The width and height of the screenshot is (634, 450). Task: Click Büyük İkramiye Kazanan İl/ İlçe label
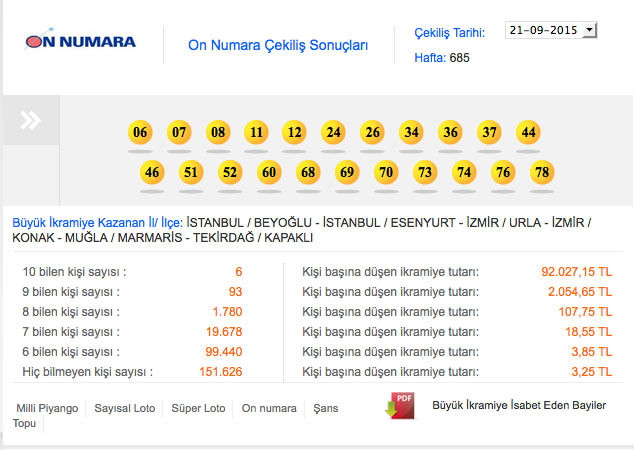point(97,223)
